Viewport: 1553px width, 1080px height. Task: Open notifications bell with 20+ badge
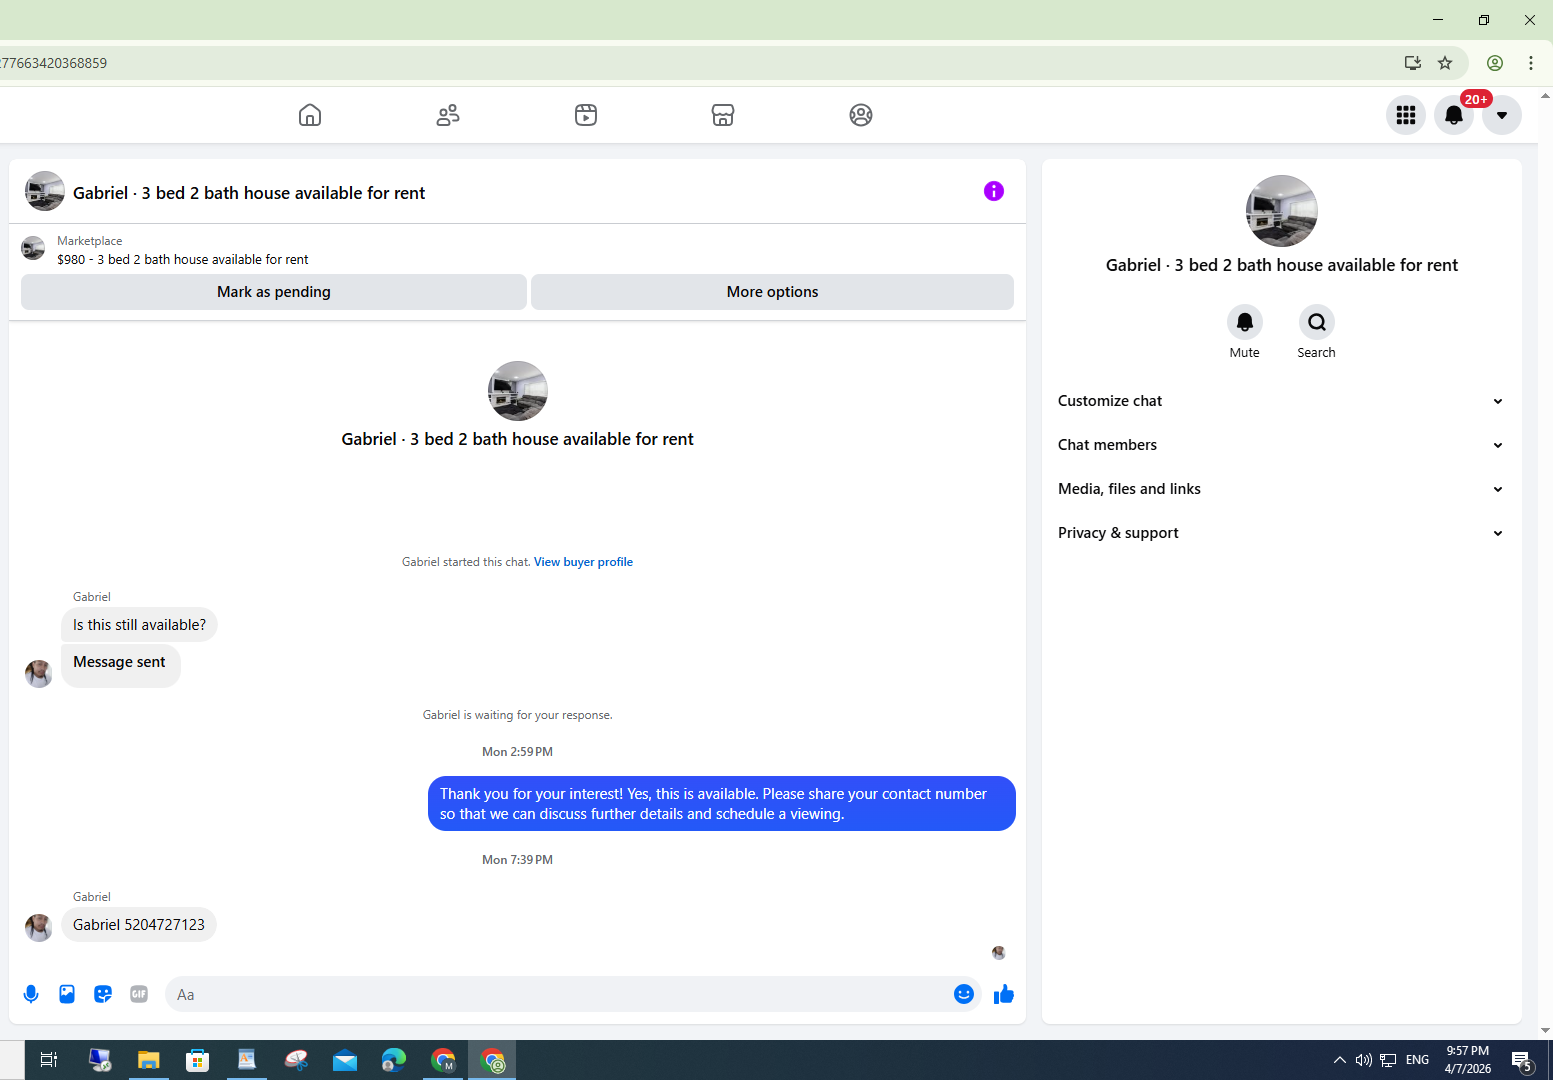coord(1454,115)
